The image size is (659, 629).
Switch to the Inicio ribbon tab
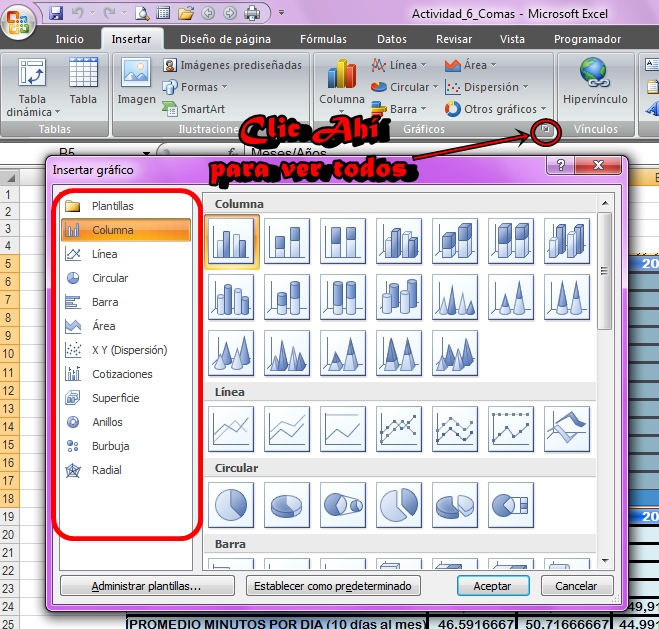point(69,39)
